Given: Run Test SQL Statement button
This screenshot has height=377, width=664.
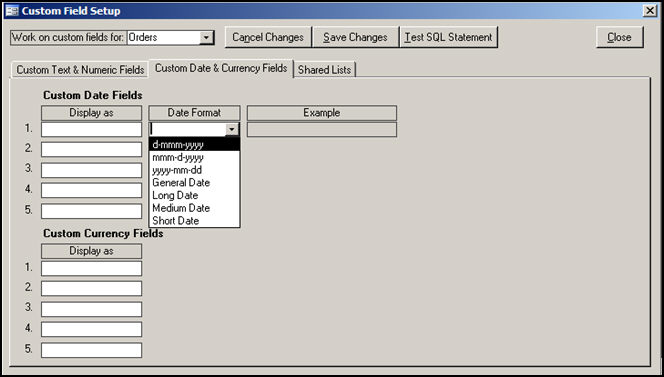Looking at the screenshot, I should click(449, 37).
